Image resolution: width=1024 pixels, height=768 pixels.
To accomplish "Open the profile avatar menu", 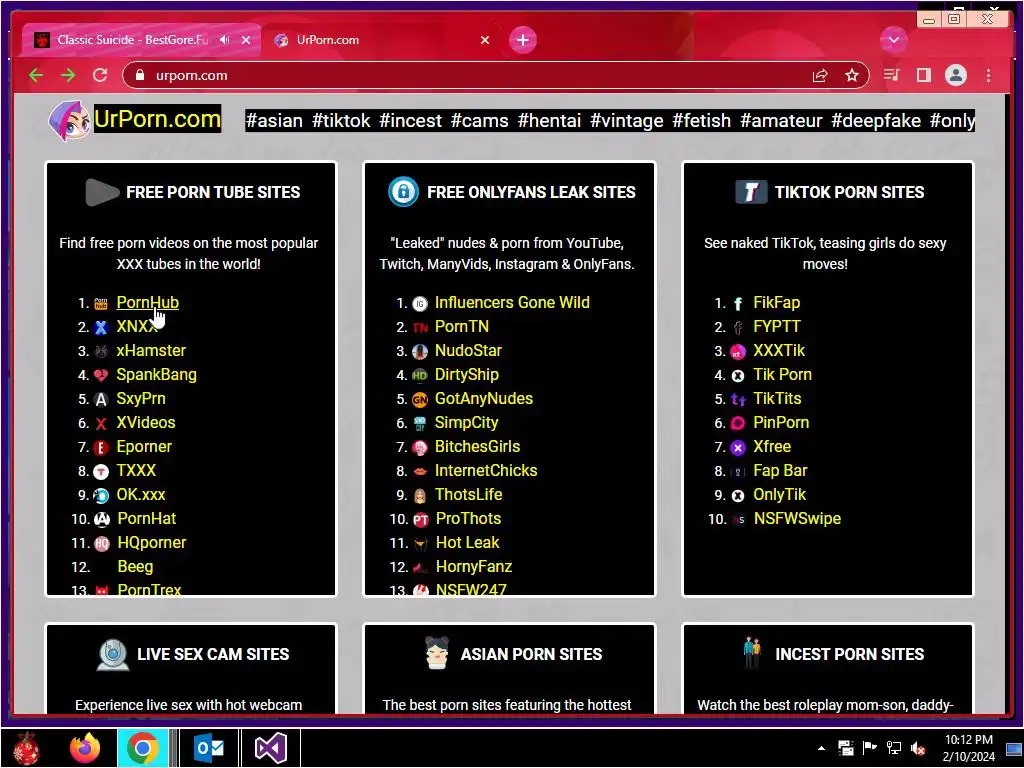I will pos(955,76).
